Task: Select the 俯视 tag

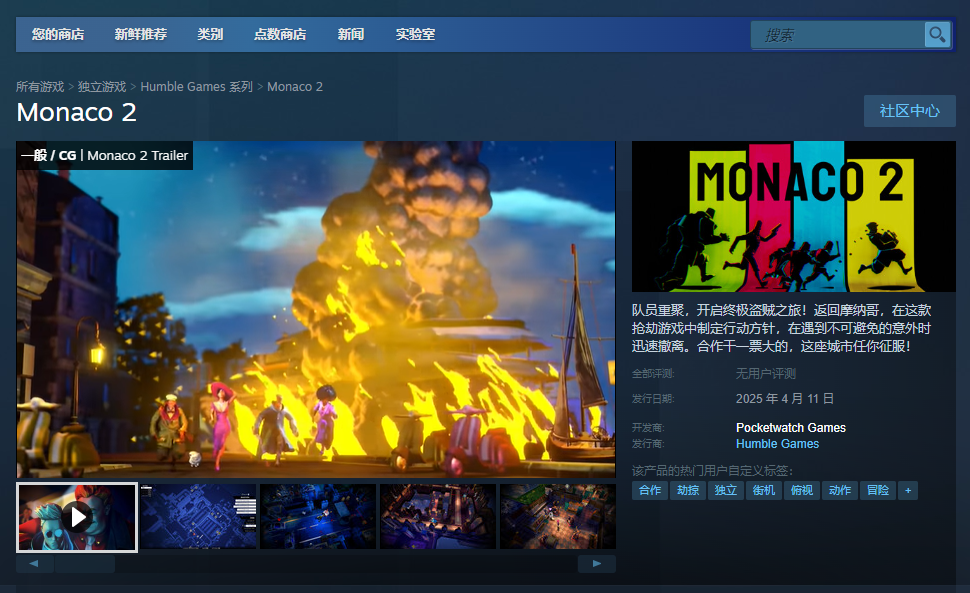Action: [802, 490]
